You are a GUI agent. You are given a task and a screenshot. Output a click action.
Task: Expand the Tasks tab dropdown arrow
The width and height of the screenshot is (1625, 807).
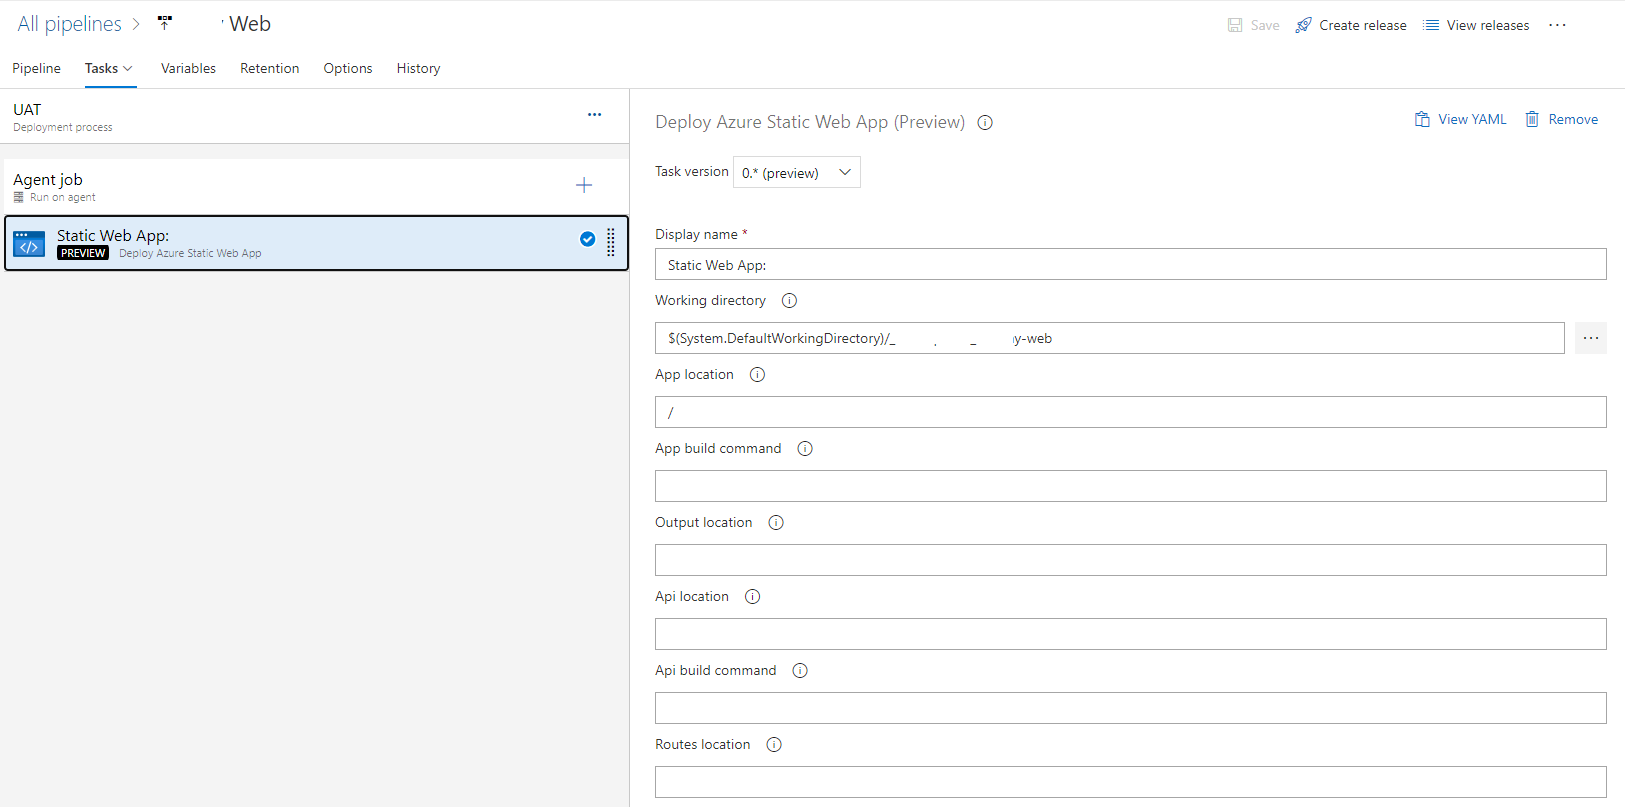[127, 68]
